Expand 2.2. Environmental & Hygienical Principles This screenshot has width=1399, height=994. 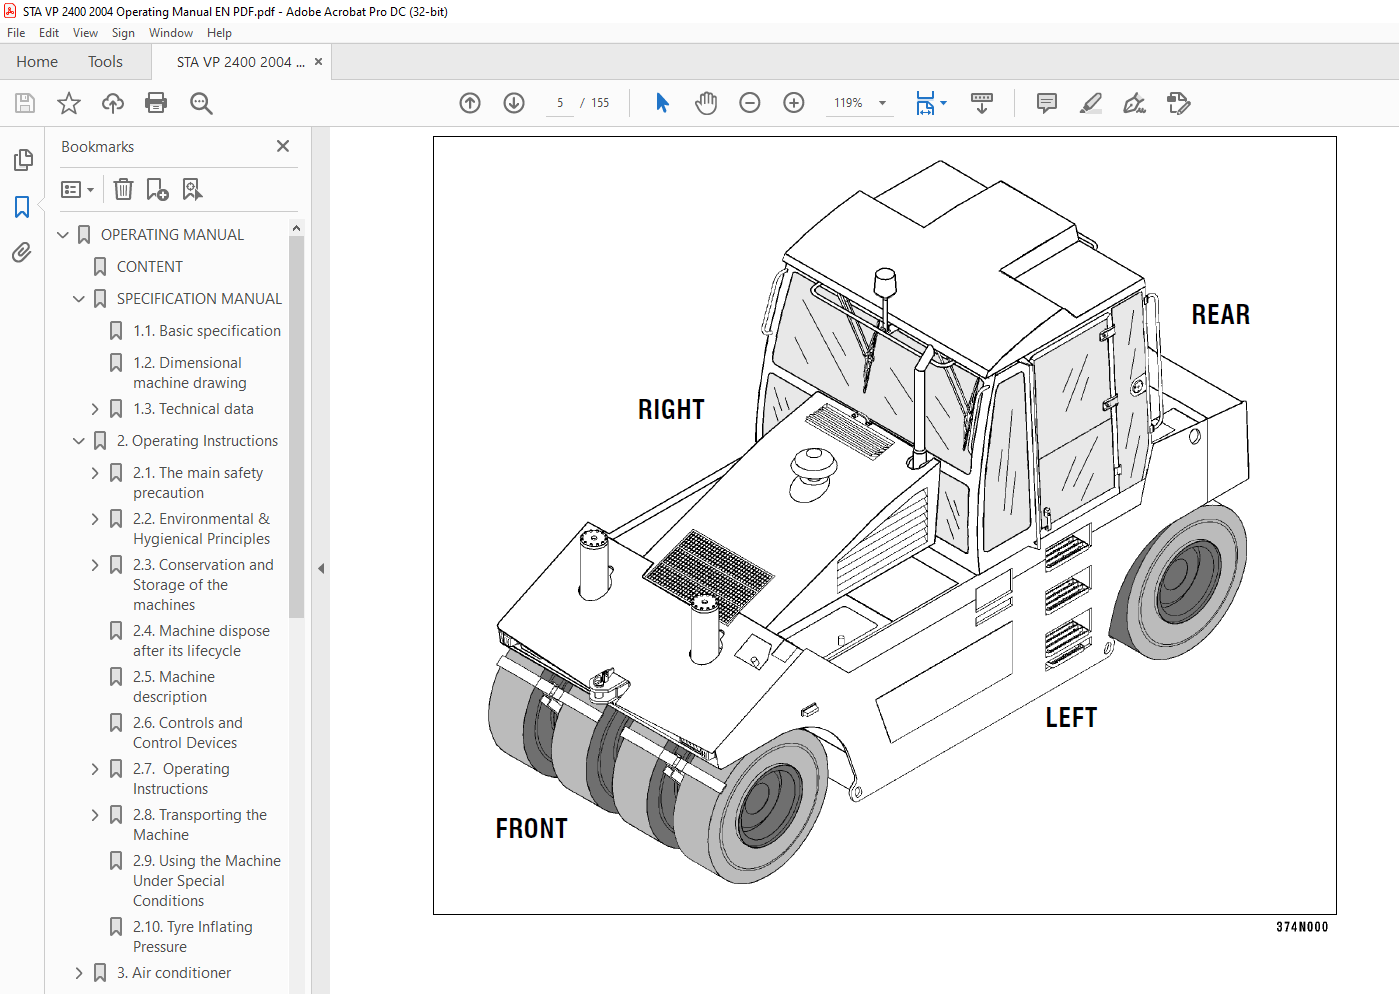(x=95, y=519)
